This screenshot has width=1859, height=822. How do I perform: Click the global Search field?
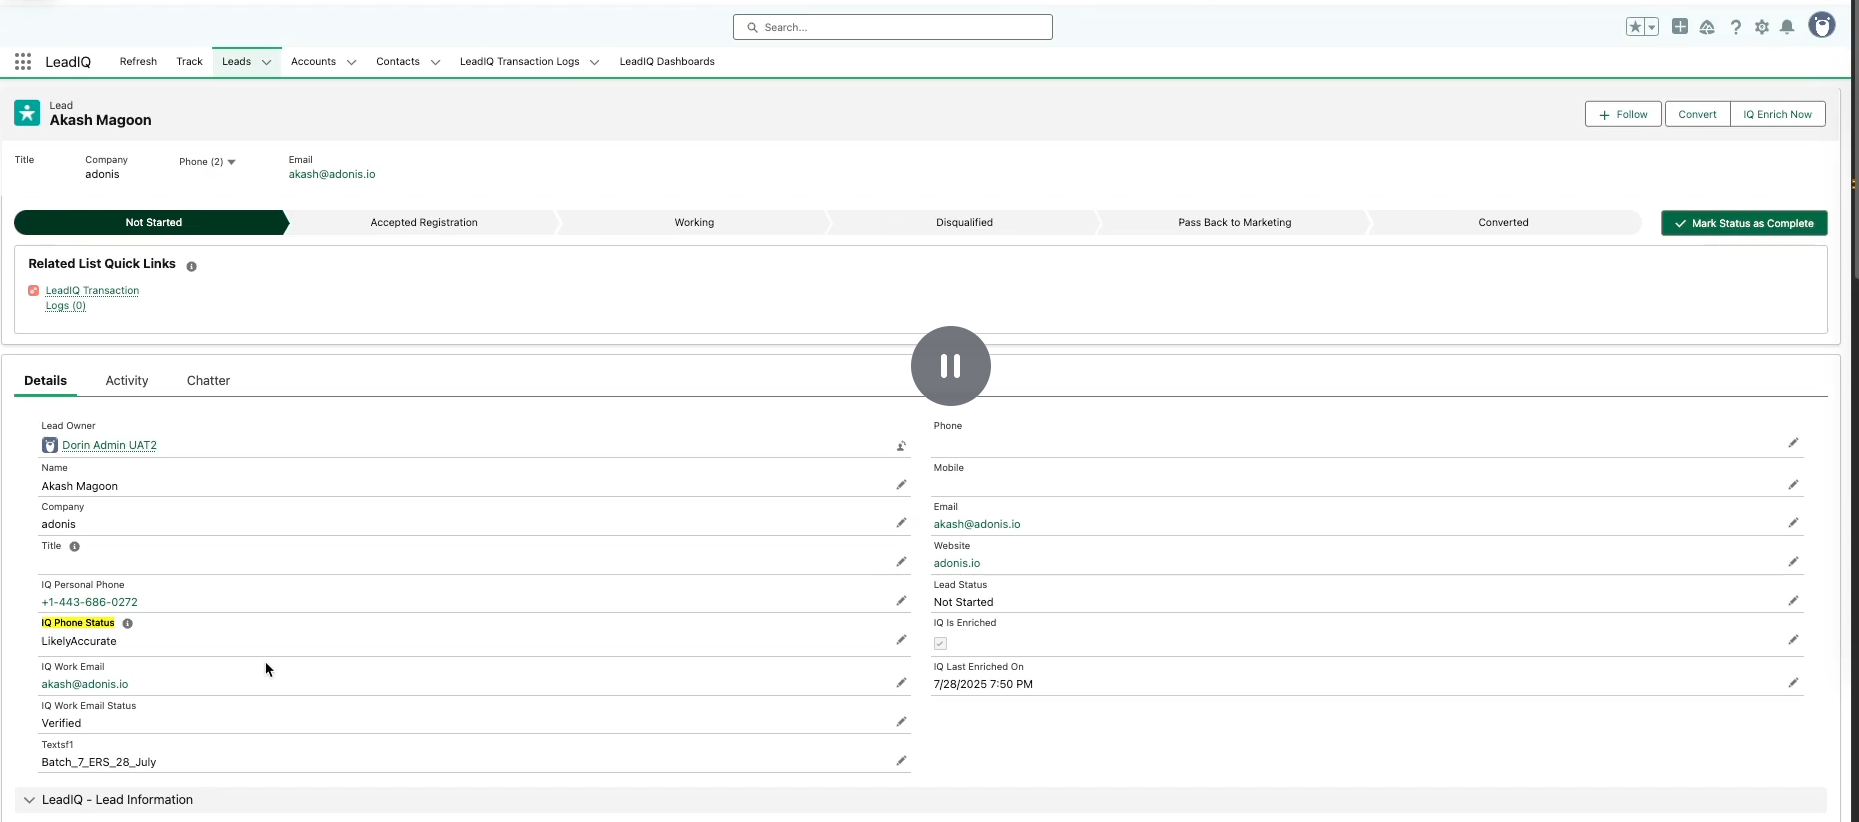coord(892,27)
